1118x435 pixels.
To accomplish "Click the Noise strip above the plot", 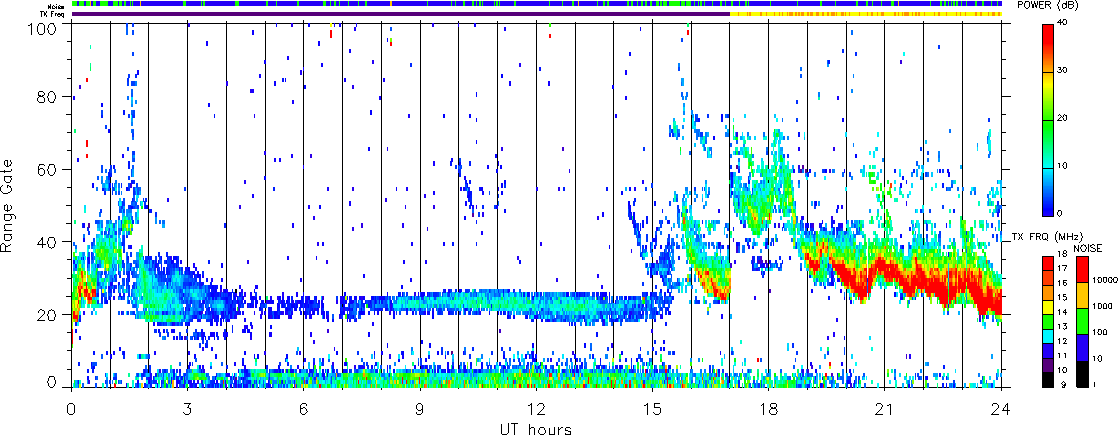I will (x=536, y=4).
